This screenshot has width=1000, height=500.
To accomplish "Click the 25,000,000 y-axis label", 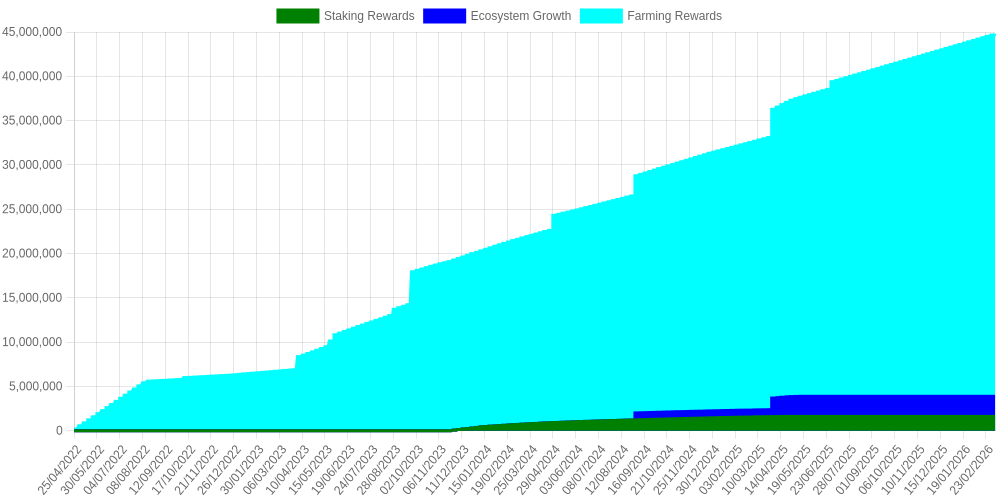I will [x=32, y=209].
